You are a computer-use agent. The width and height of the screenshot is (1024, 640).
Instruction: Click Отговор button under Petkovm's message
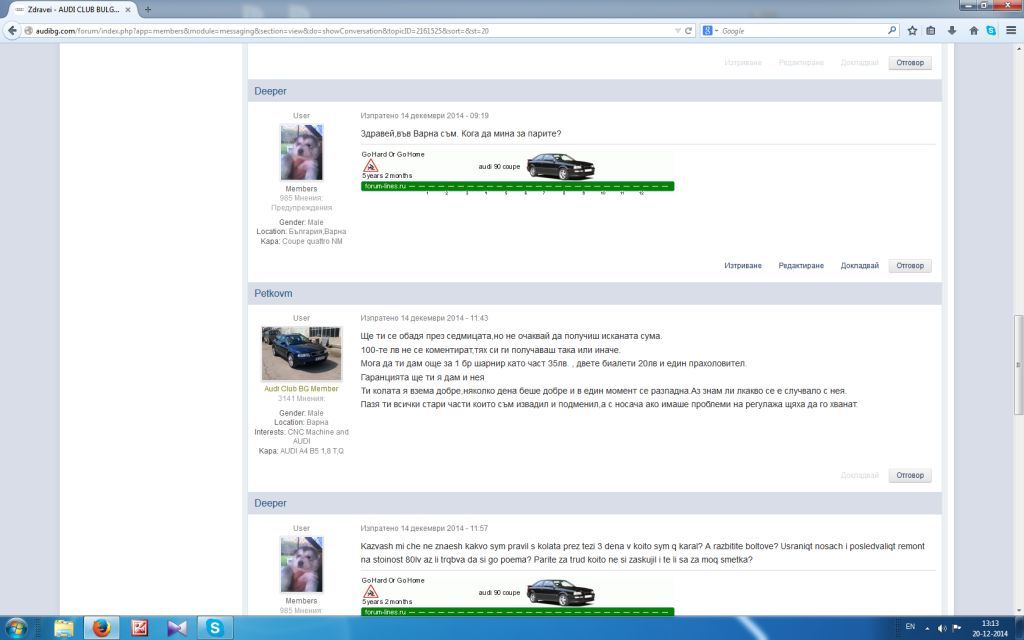tap(909, 476)
